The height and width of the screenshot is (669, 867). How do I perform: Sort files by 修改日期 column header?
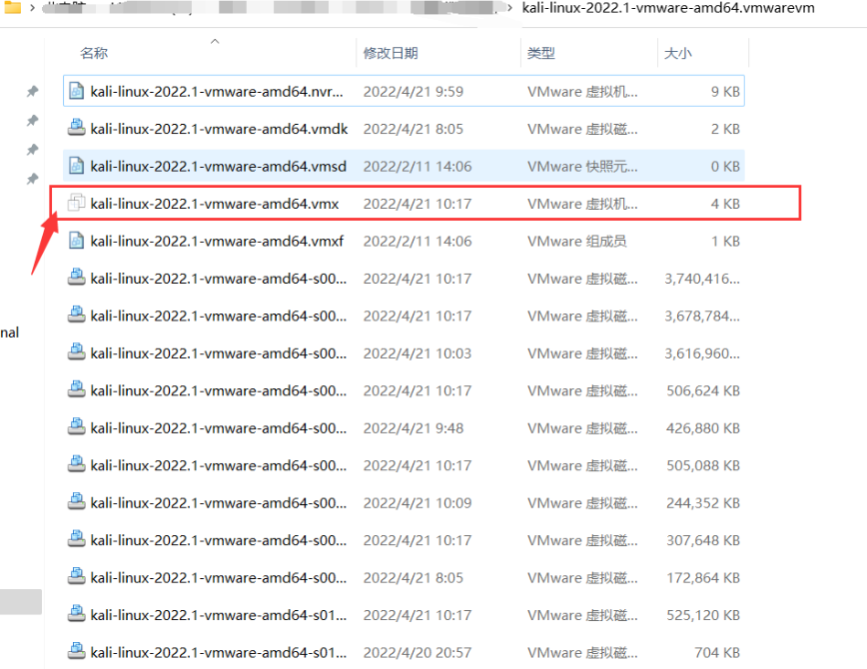[x=390, y=53]
